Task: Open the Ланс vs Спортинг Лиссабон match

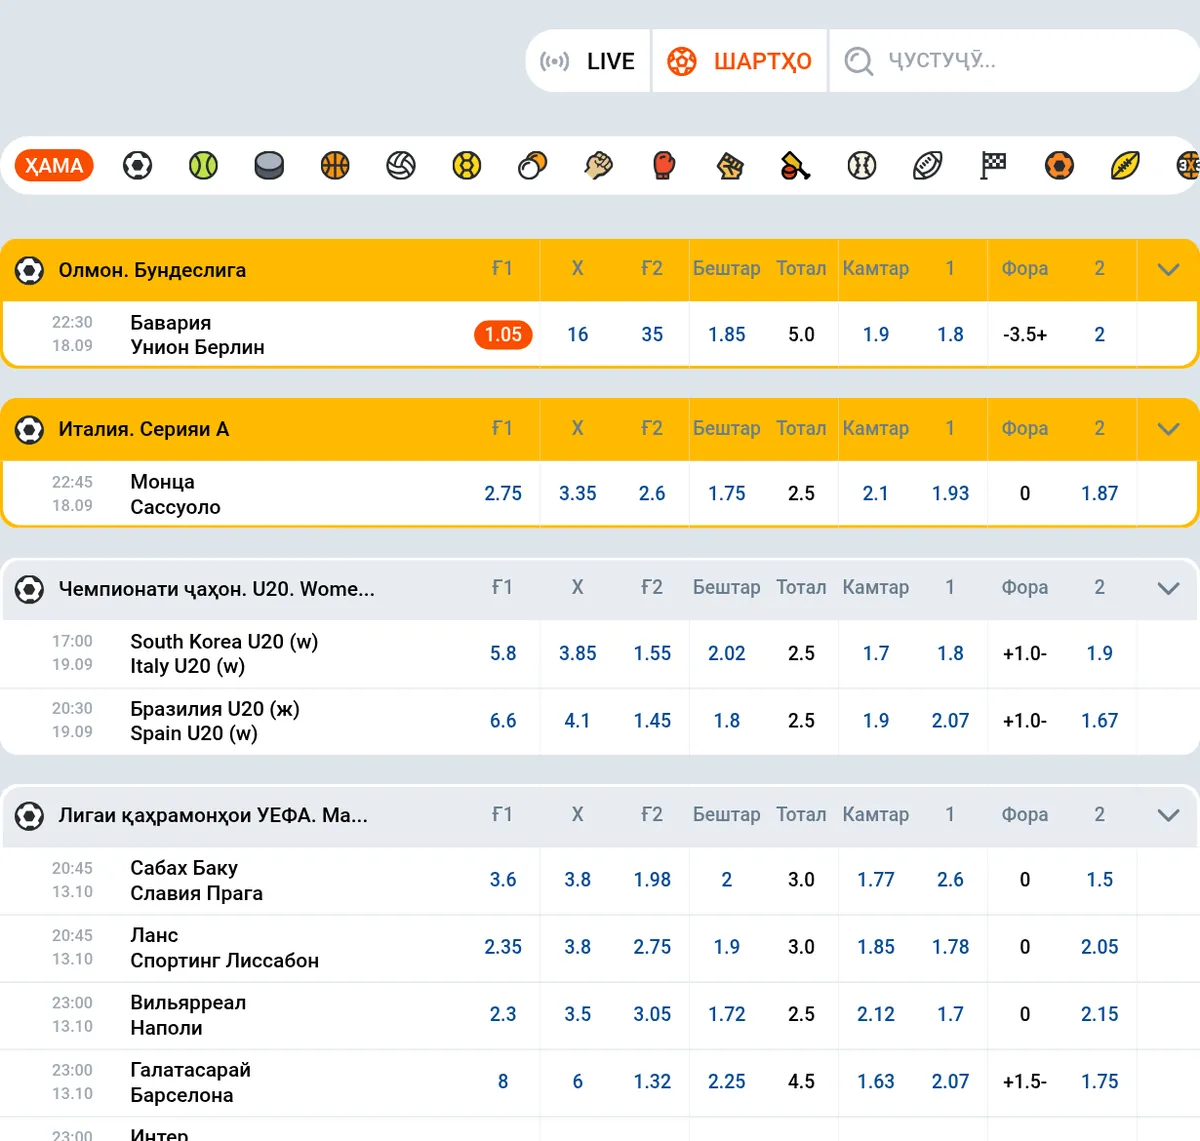Action: pos(224,948)
